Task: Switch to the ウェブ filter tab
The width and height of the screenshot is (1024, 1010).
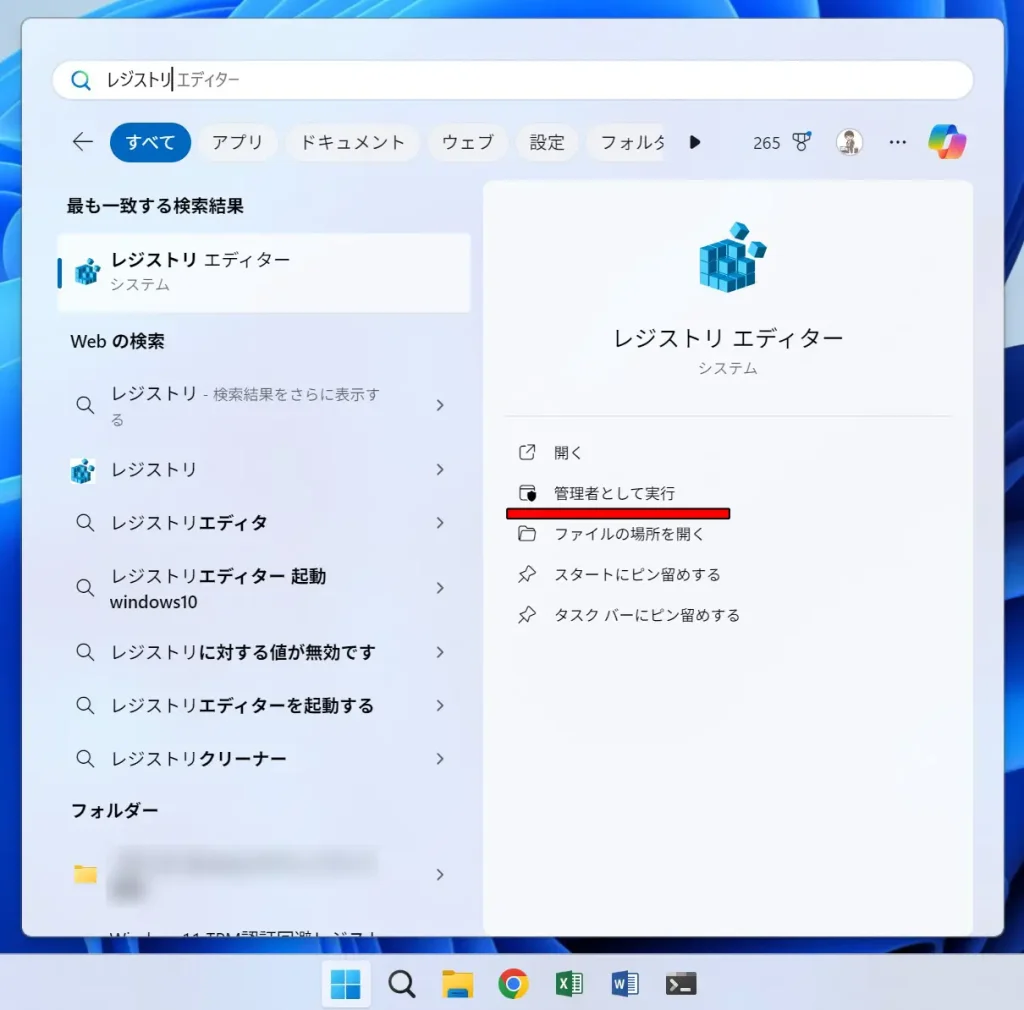Action: (468, 142)
